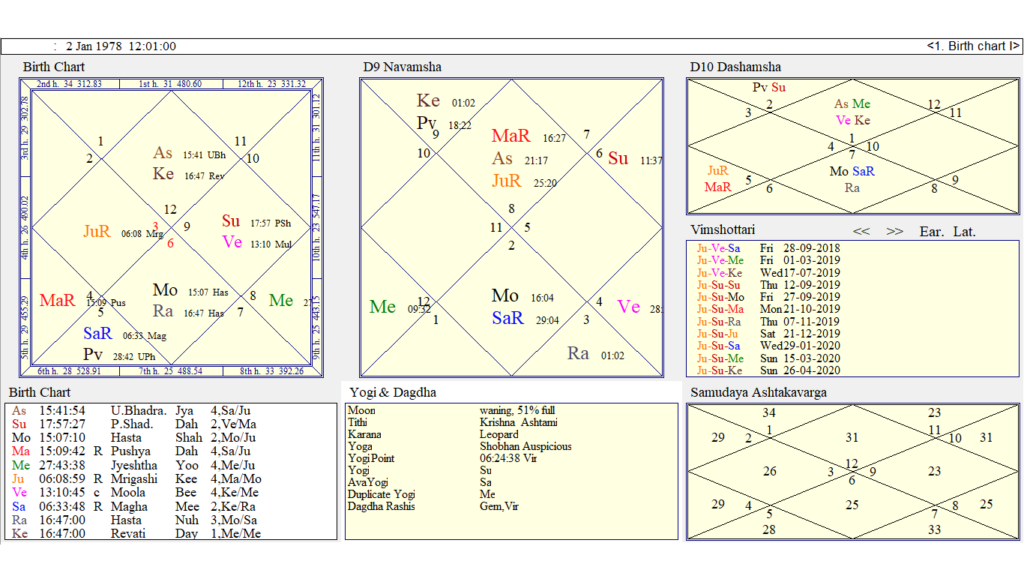Click the '12th h. 23 331.32' house label
The width and height of the screenshot is (1024, 576).
[272, 84]
